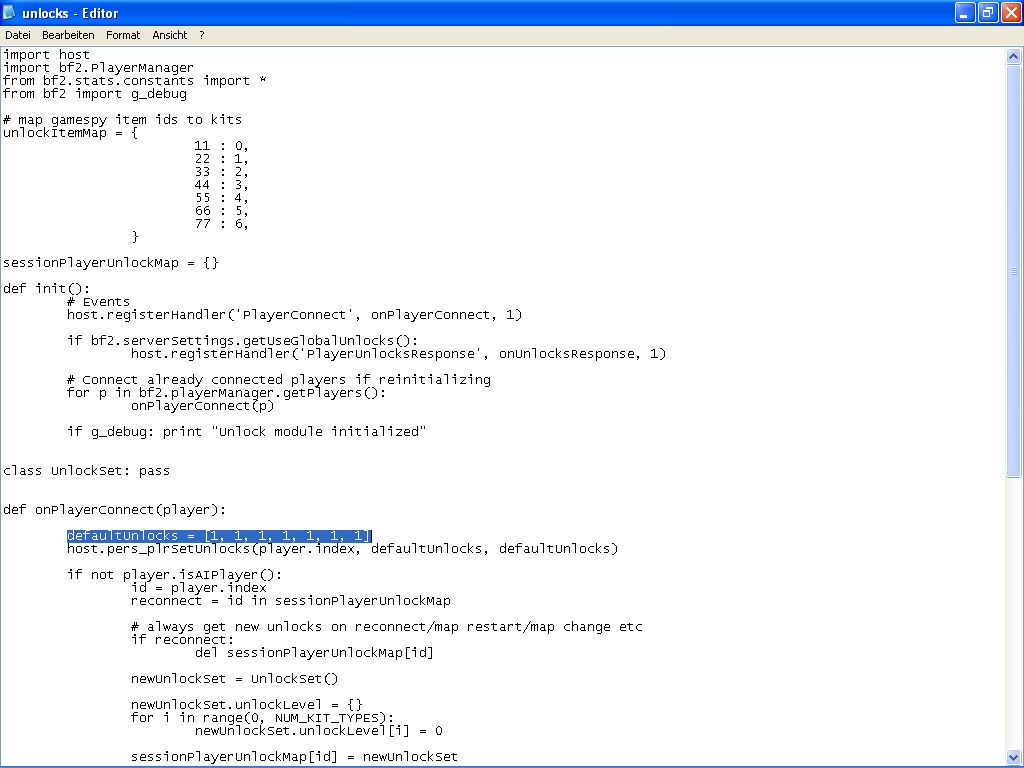Open the ? help menu

pyautogui.click(x=202, y=35)
